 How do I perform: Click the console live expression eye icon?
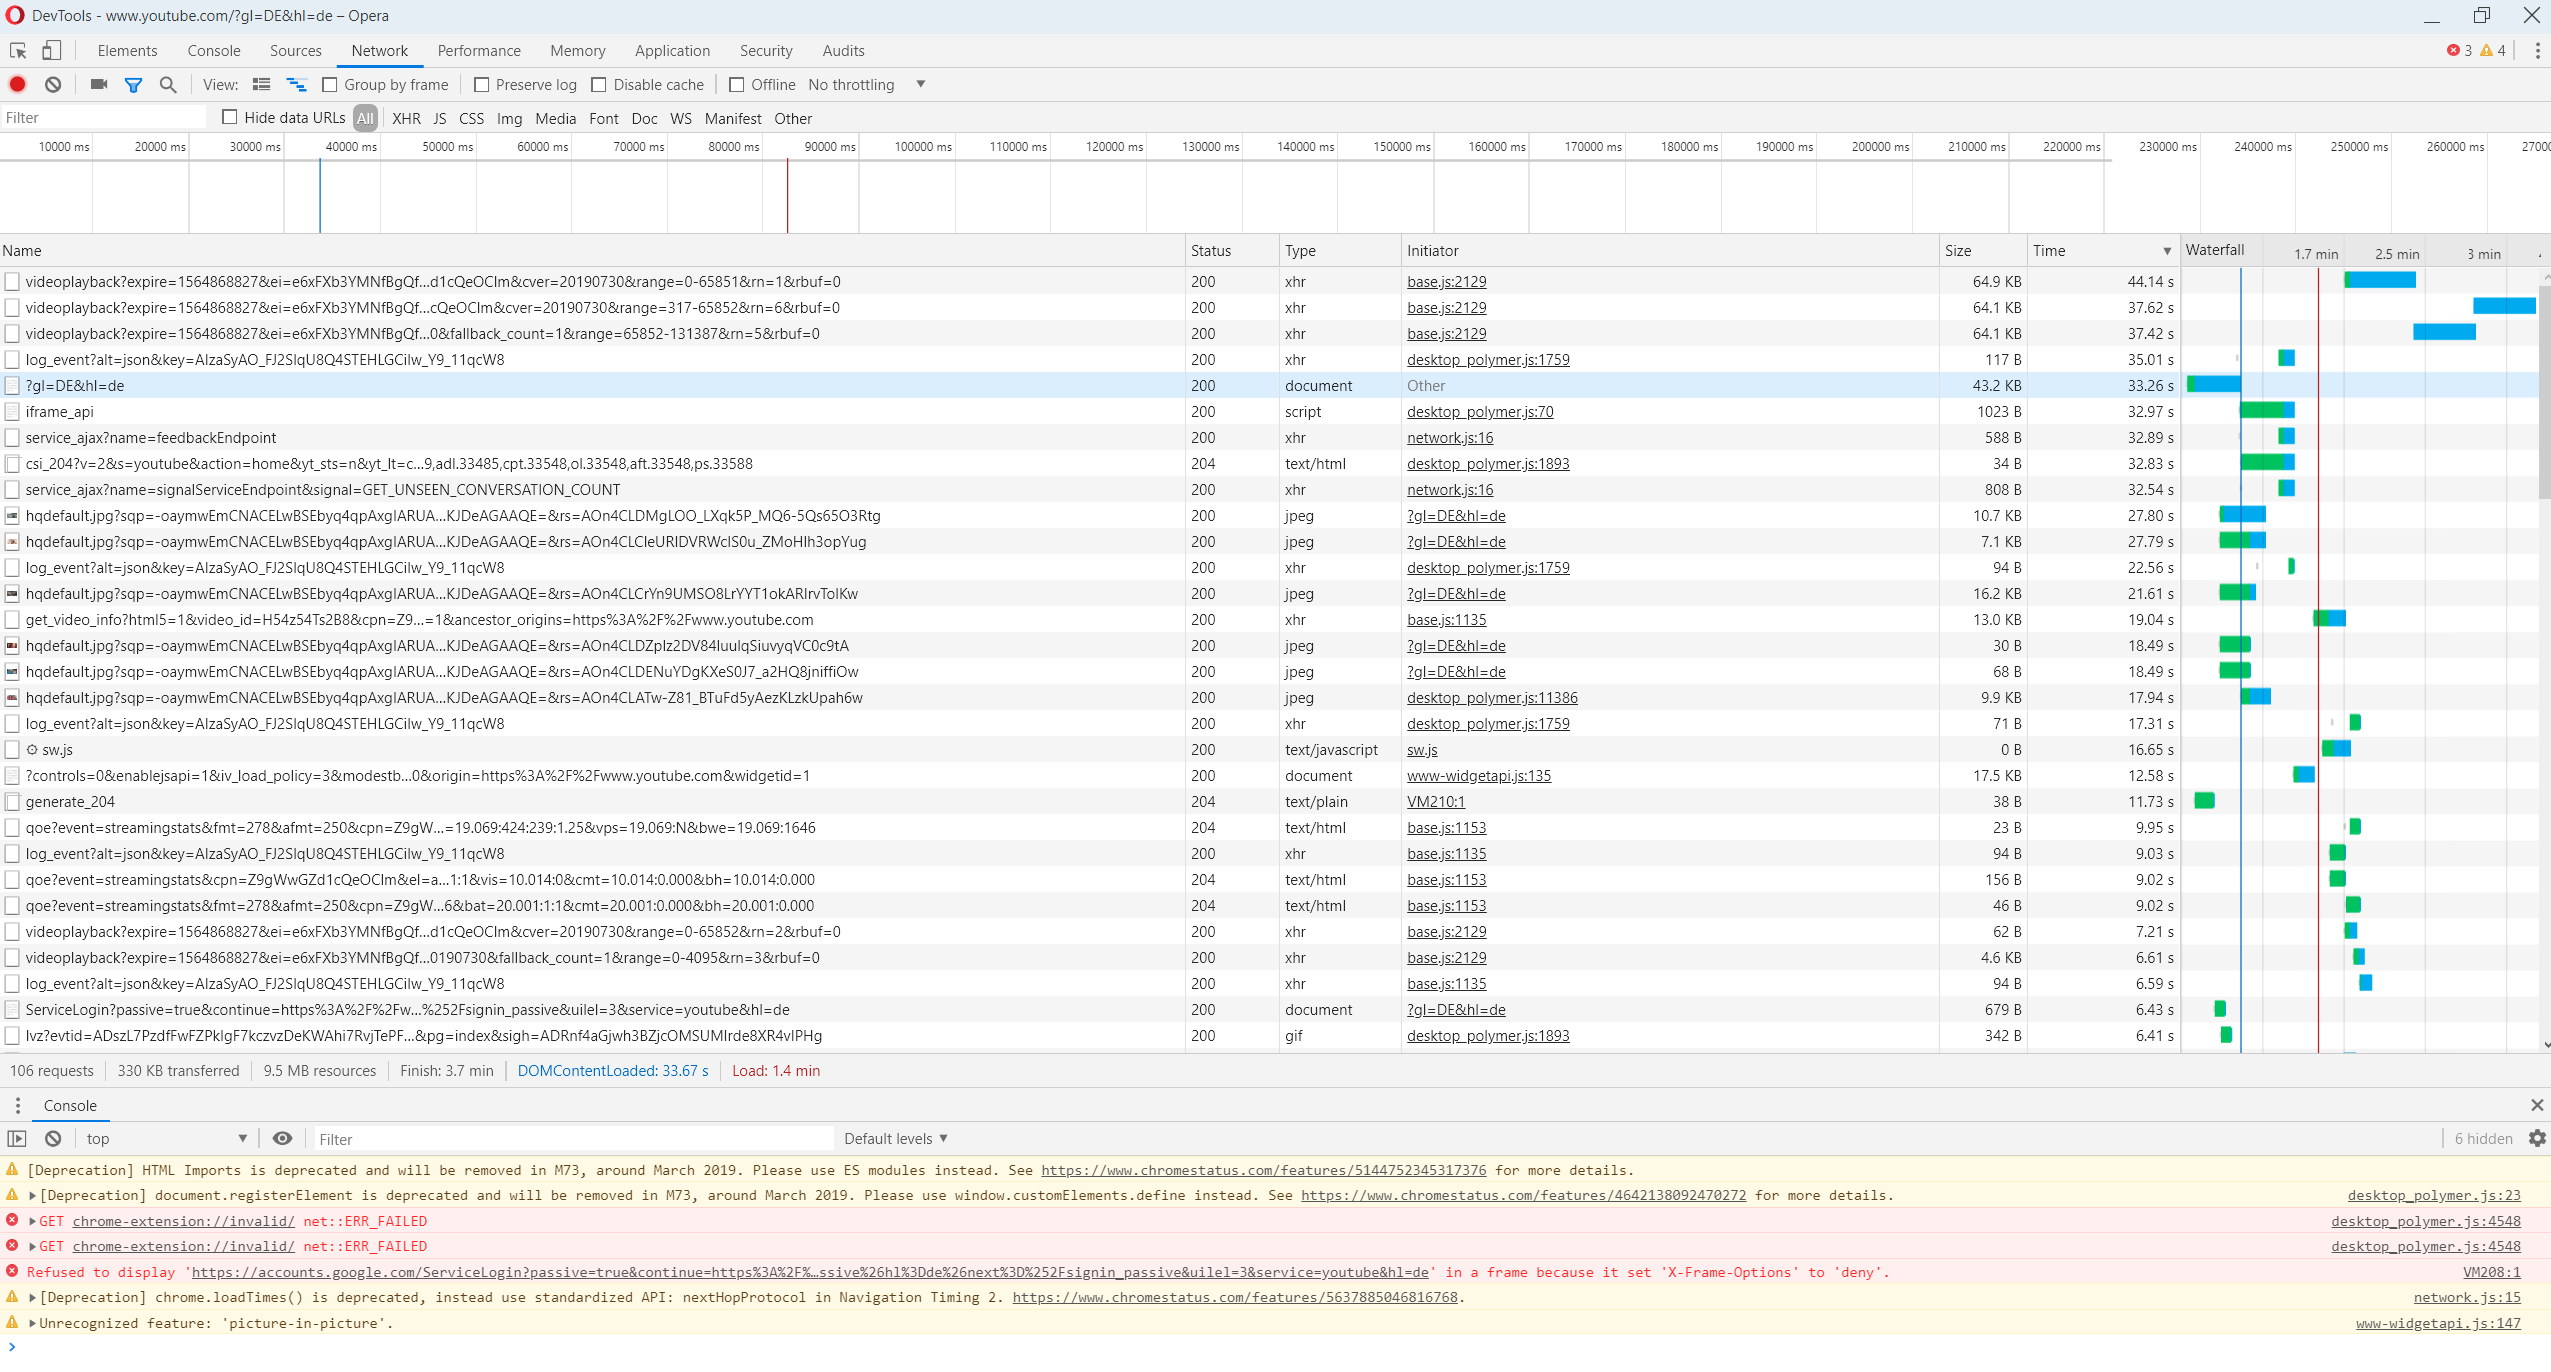coord(283,1138)
